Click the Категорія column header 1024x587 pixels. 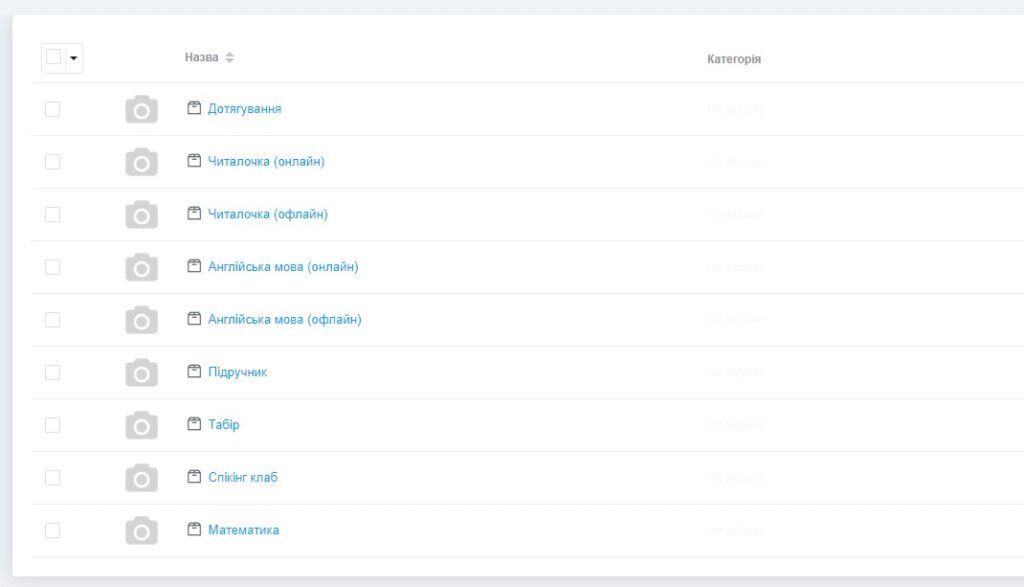[733, 59]
